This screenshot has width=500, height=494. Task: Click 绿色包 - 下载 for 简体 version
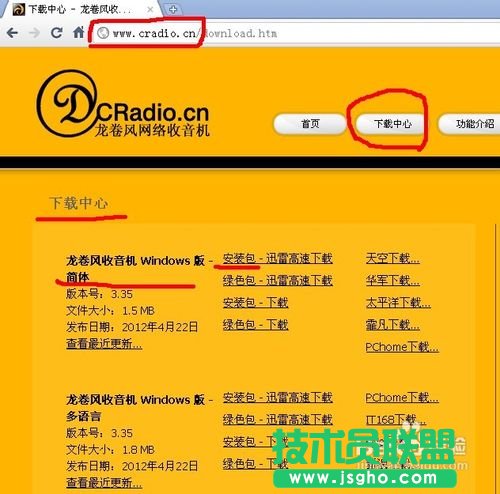click(x=255, y=325)
